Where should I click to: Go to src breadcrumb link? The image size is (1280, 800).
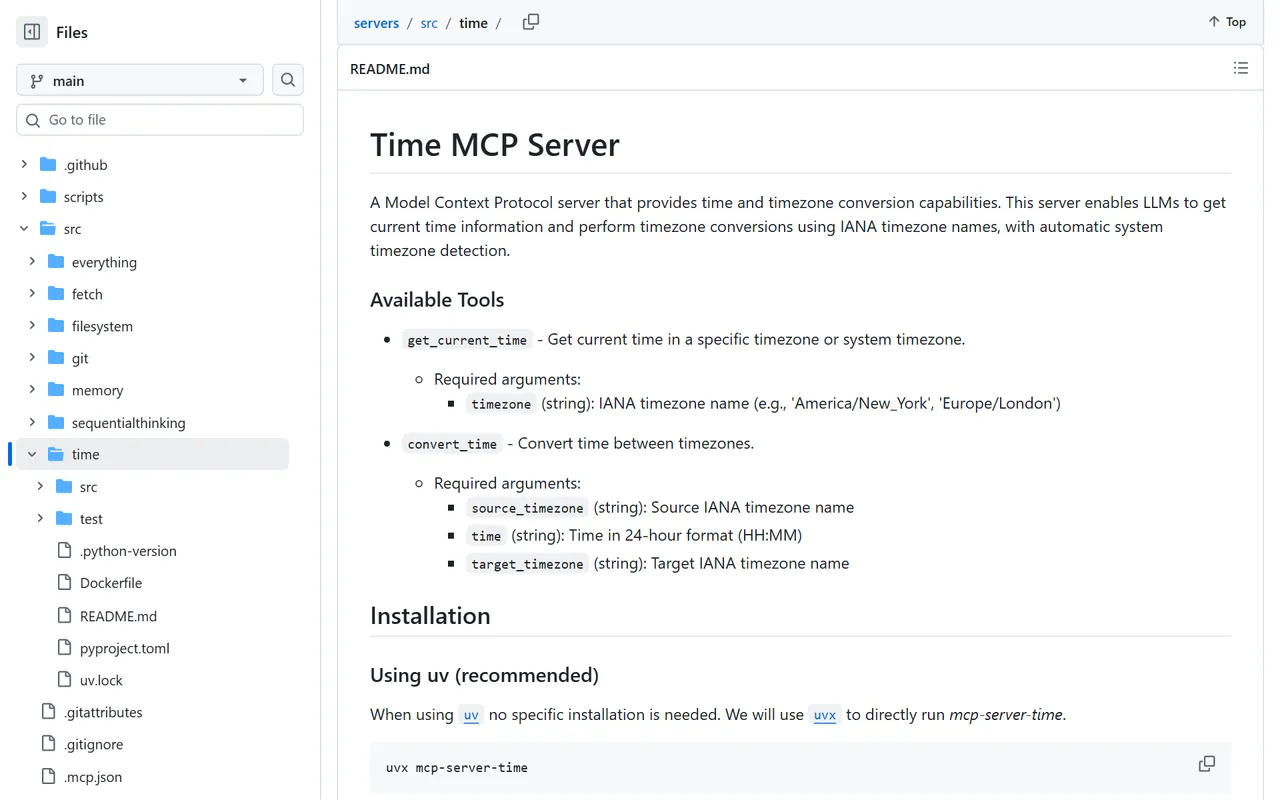pos(429,23)
